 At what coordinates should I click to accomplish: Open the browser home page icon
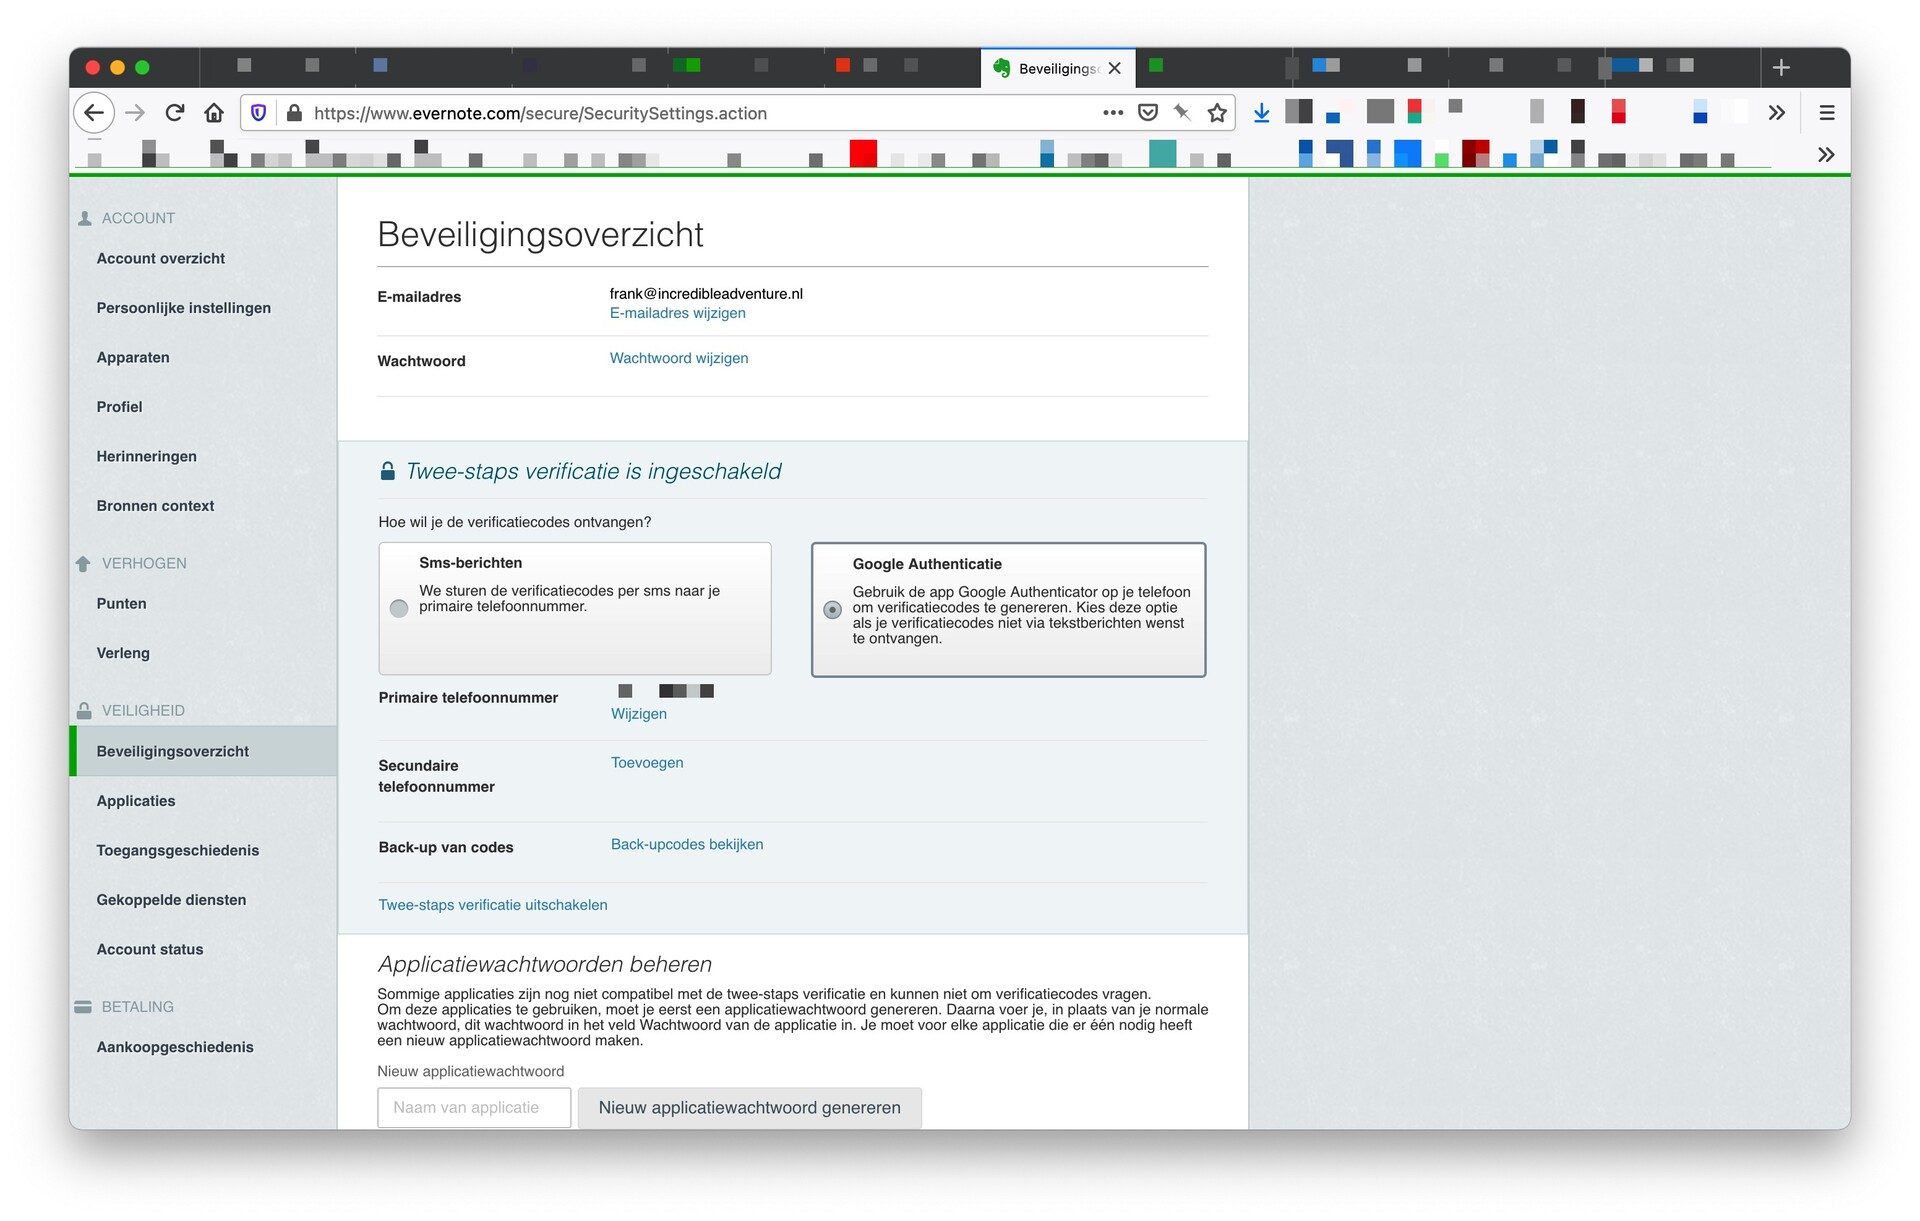click(x=214, y=113)
